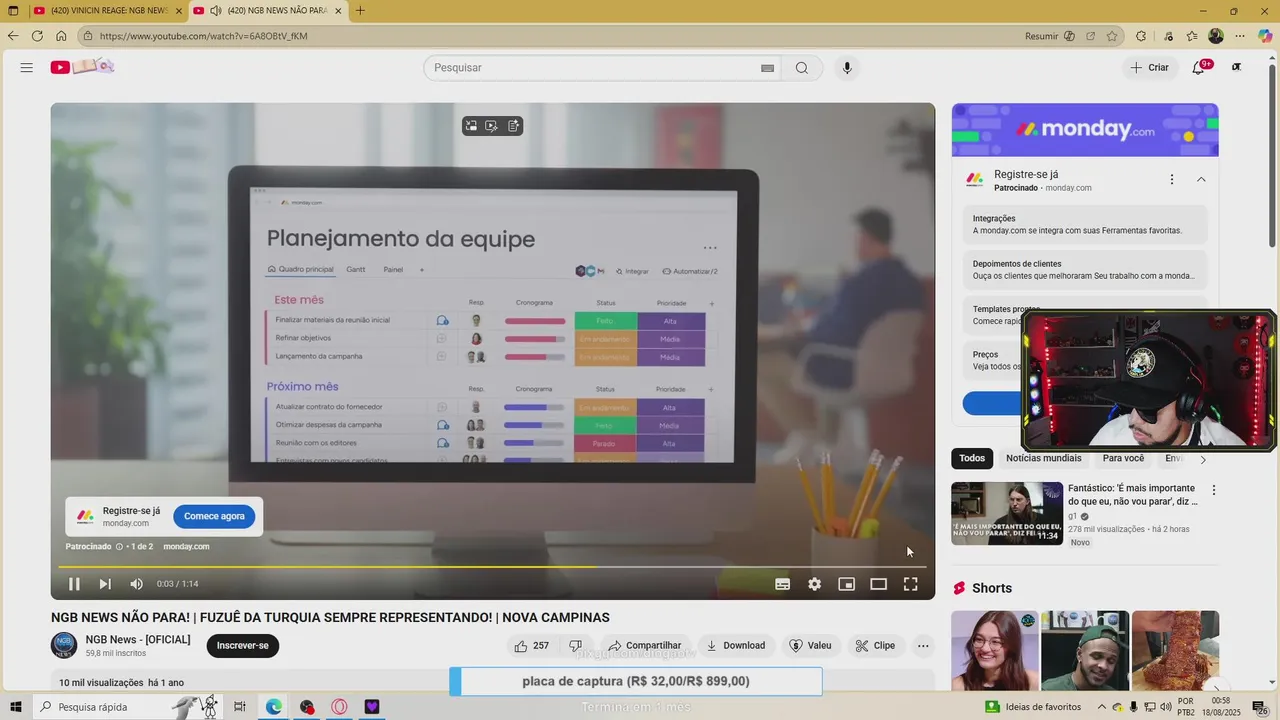Image resolution: width=1280 pixels, height=720 pixels.
Task: Click the Valeu thanks button
Action: (810, 646)
